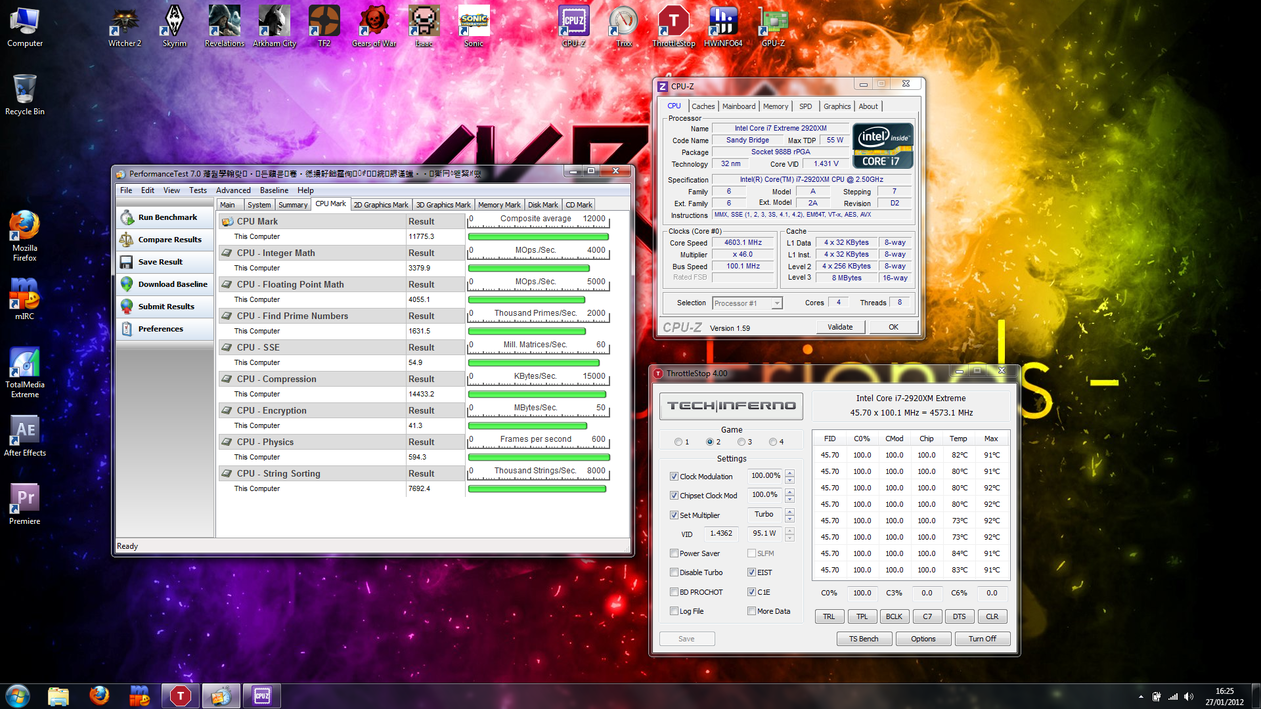Toggle the C1E checkbox
The height and width of the screenshot is (709, 1261).
751,592
